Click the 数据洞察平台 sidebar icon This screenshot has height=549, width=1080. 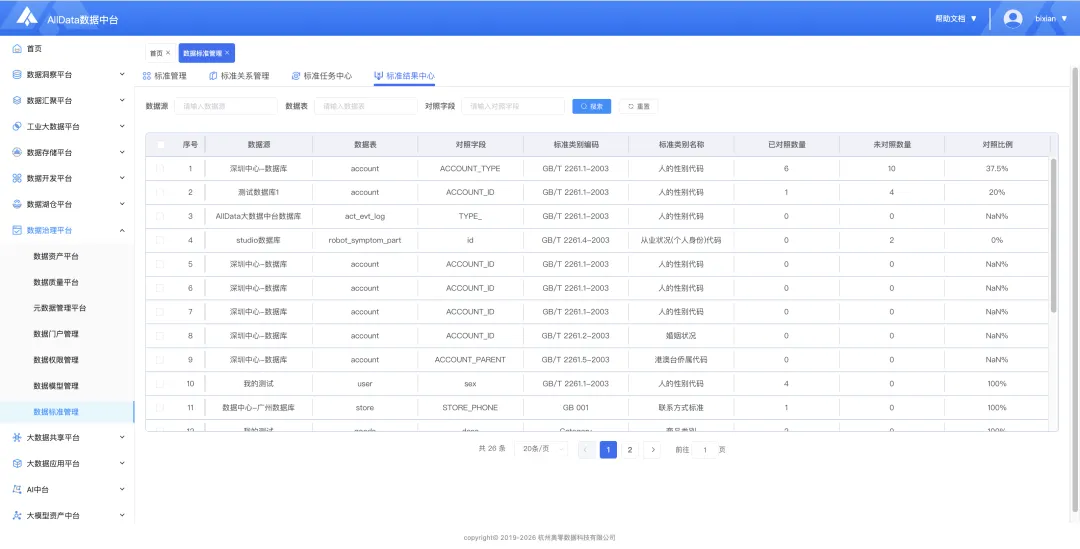[17, 74]
